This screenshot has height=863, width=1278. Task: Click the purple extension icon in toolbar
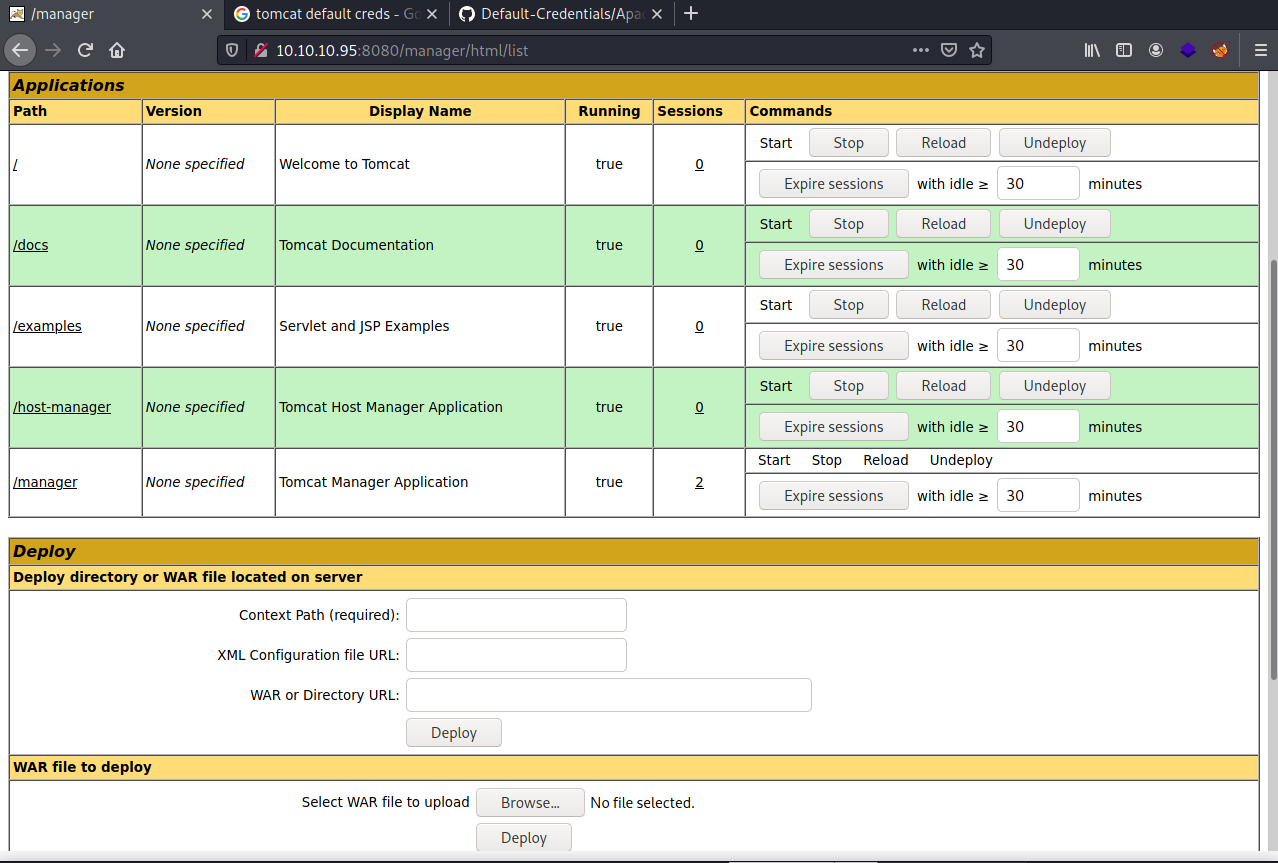point(1188,50)
